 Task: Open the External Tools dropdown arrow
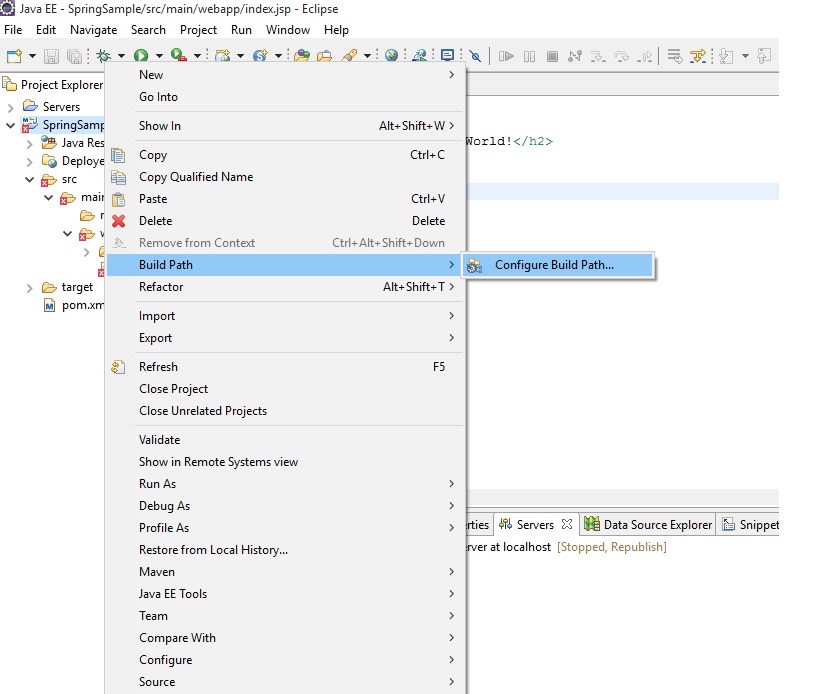197,55
